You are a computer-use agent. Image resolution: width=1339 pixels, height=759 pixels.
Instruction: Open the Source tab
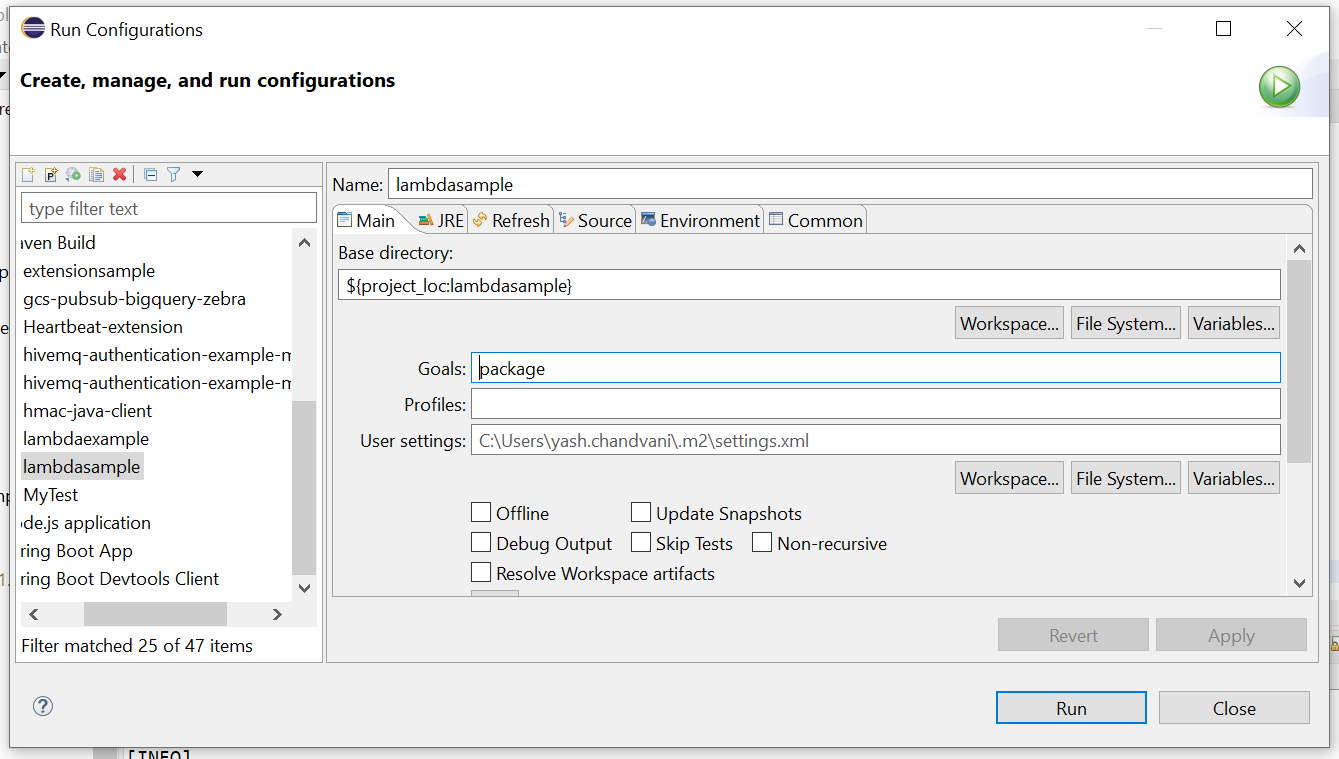tap(596, 221)
